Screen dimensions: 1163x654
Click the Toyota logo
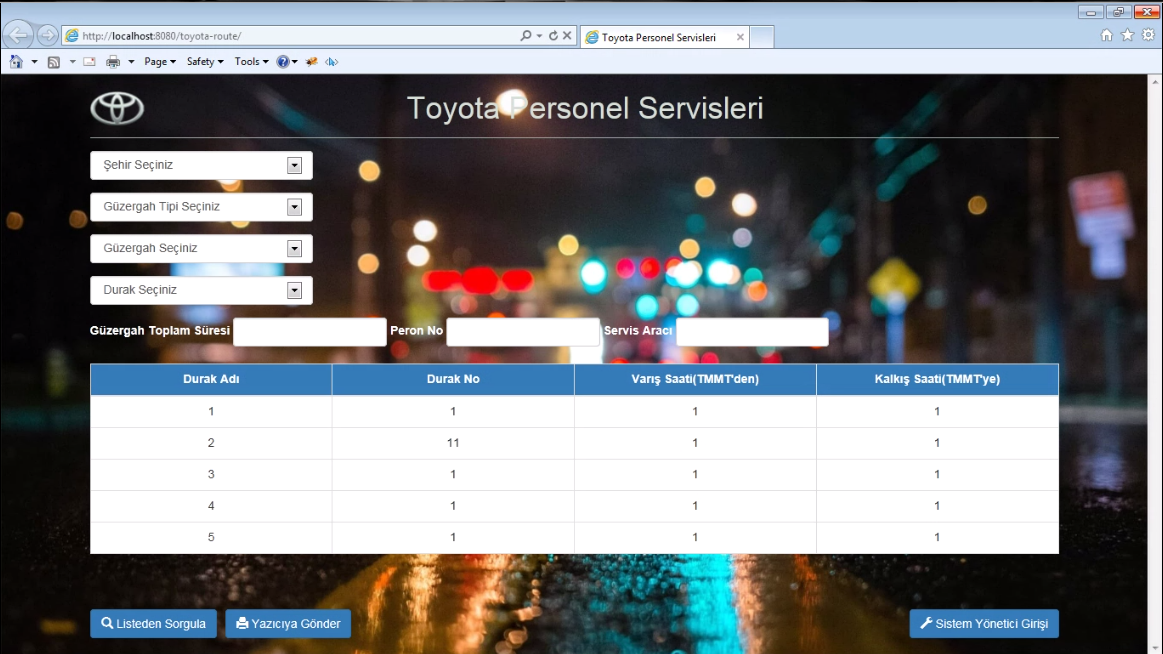click(117, 108)
